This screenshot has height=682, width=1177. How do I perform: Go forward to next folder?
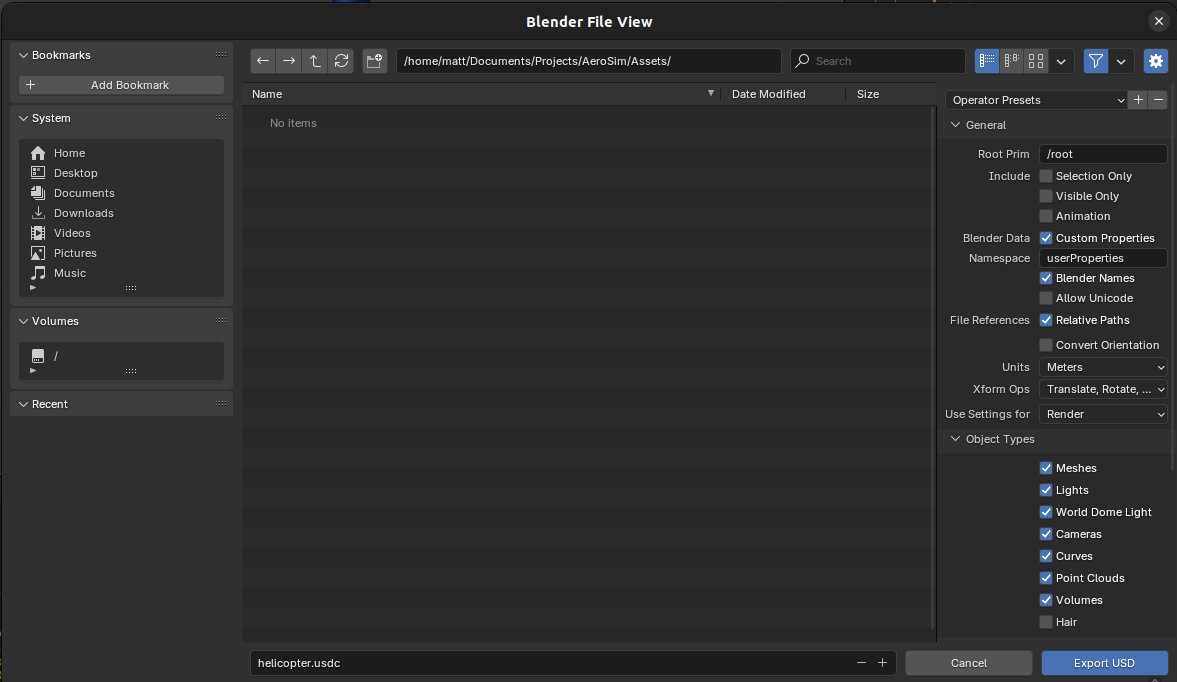(289, 61)
